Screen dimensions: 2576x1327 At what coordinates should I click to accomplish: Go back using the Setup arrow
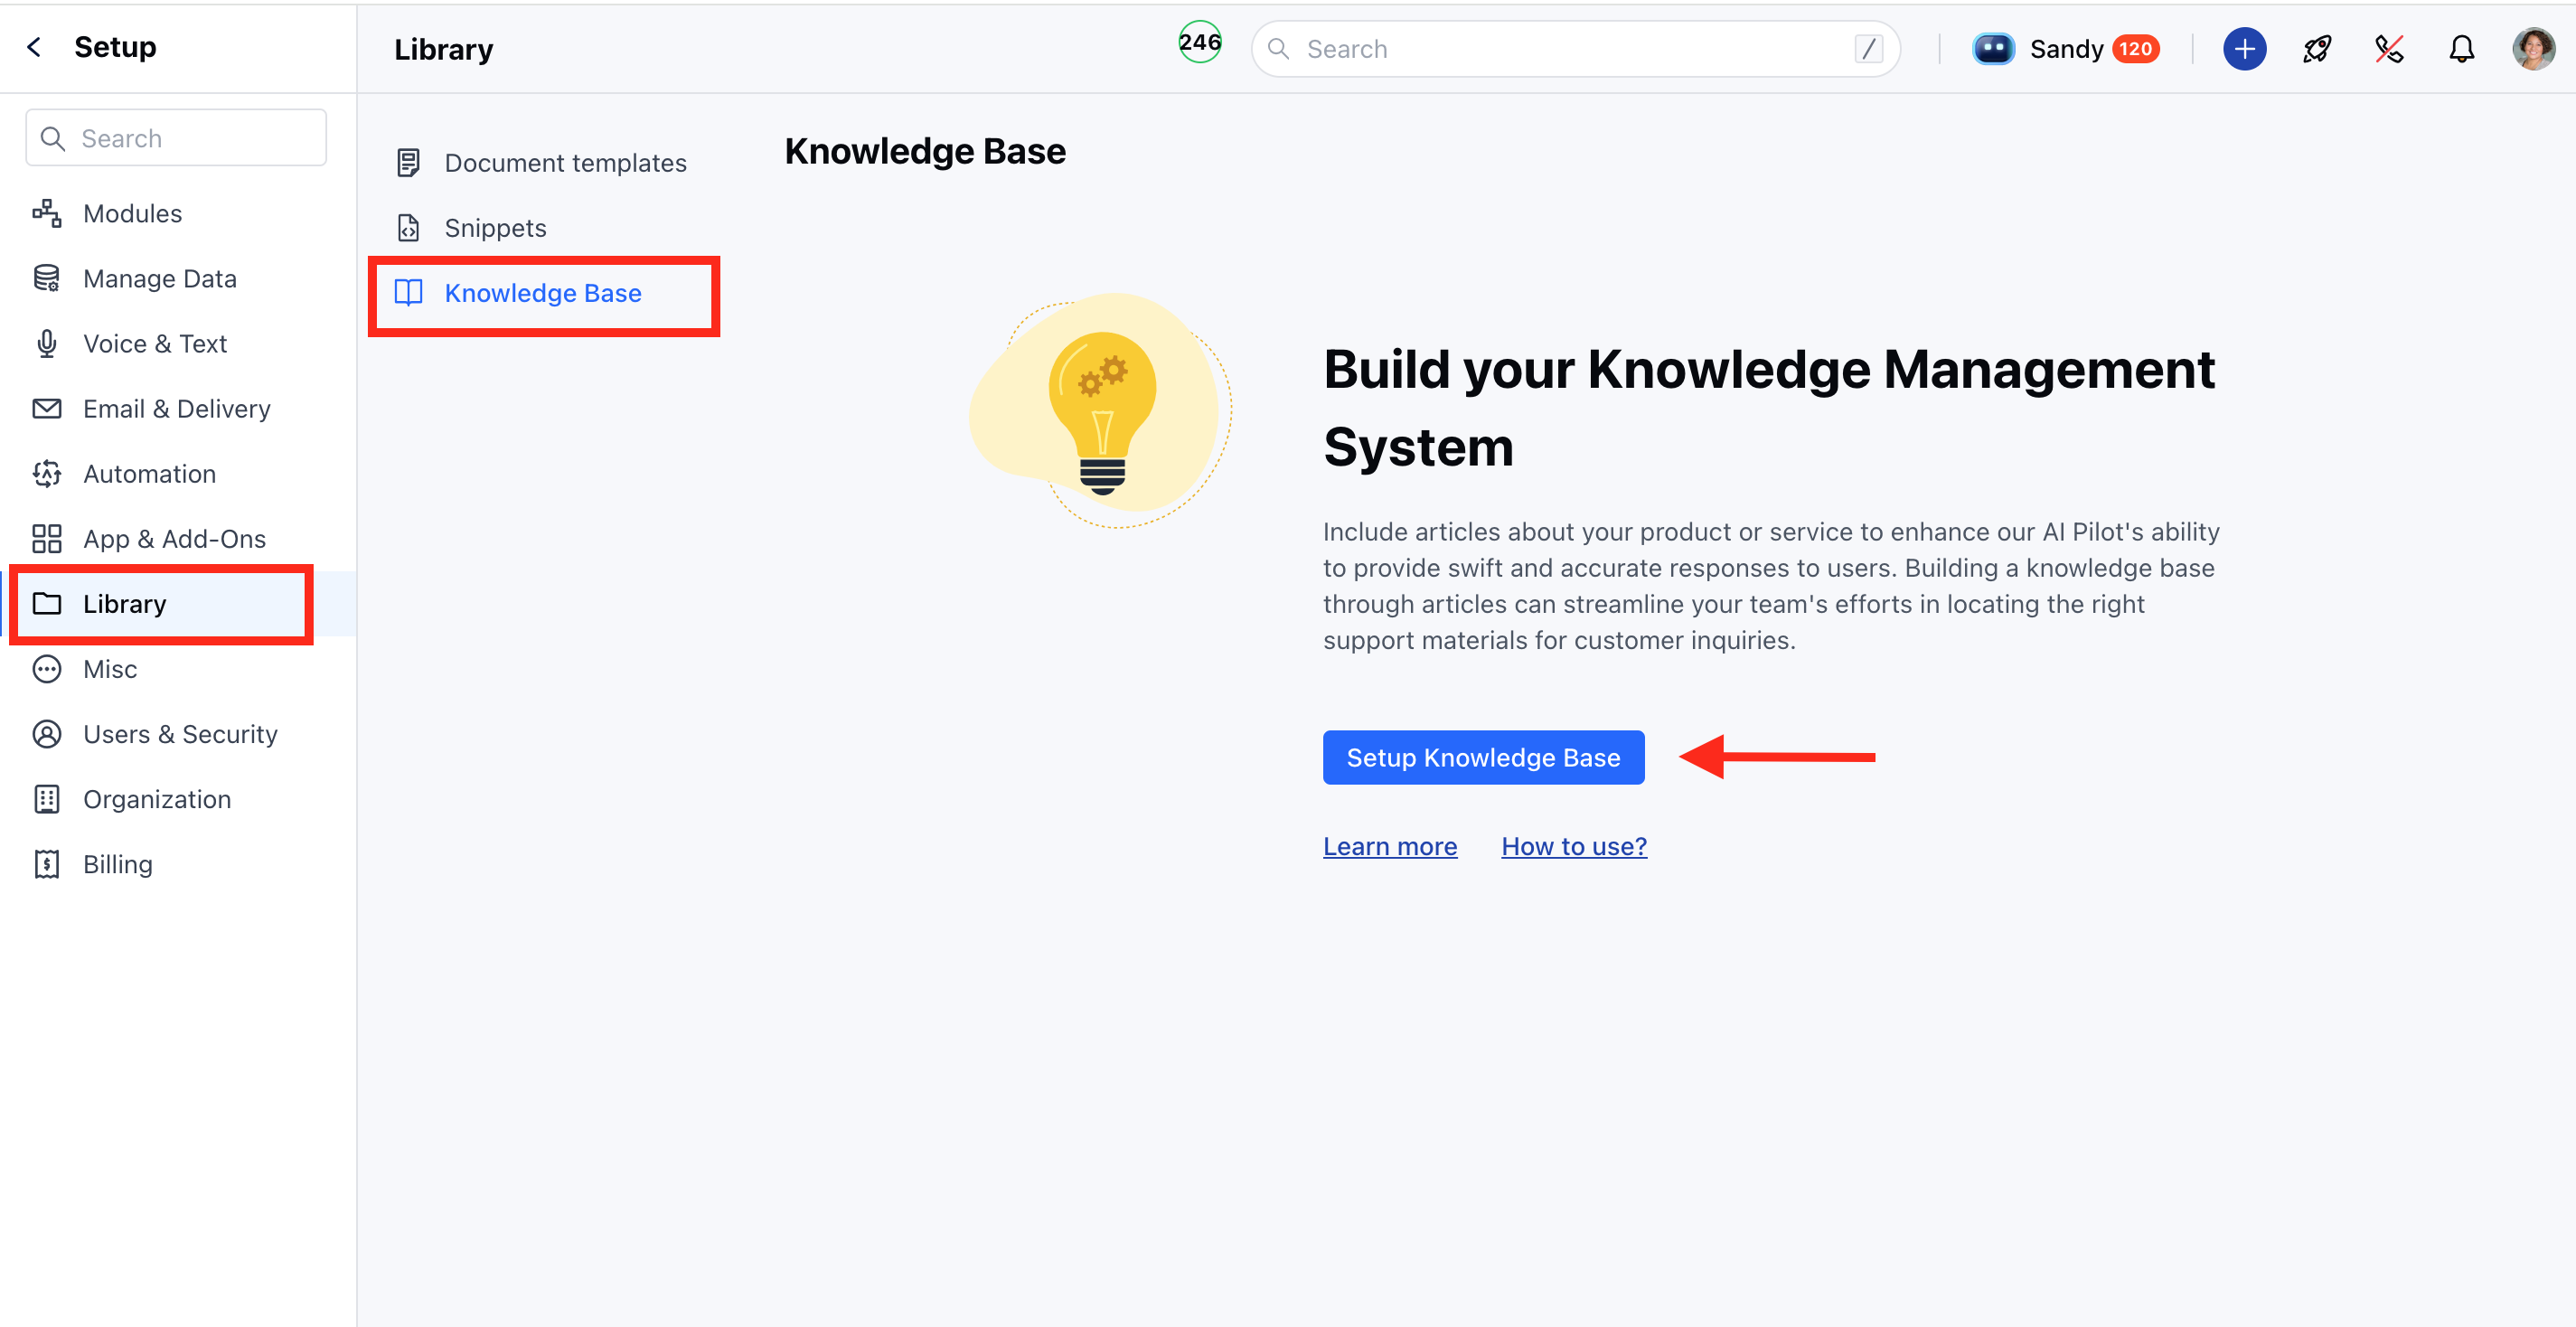click(x=34, y=47)
